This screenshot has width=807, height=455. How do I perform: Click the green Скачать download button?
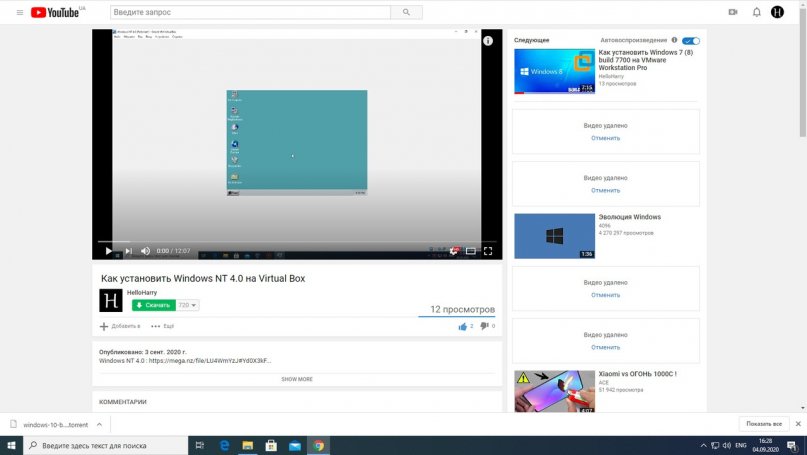tap(154, 305)
